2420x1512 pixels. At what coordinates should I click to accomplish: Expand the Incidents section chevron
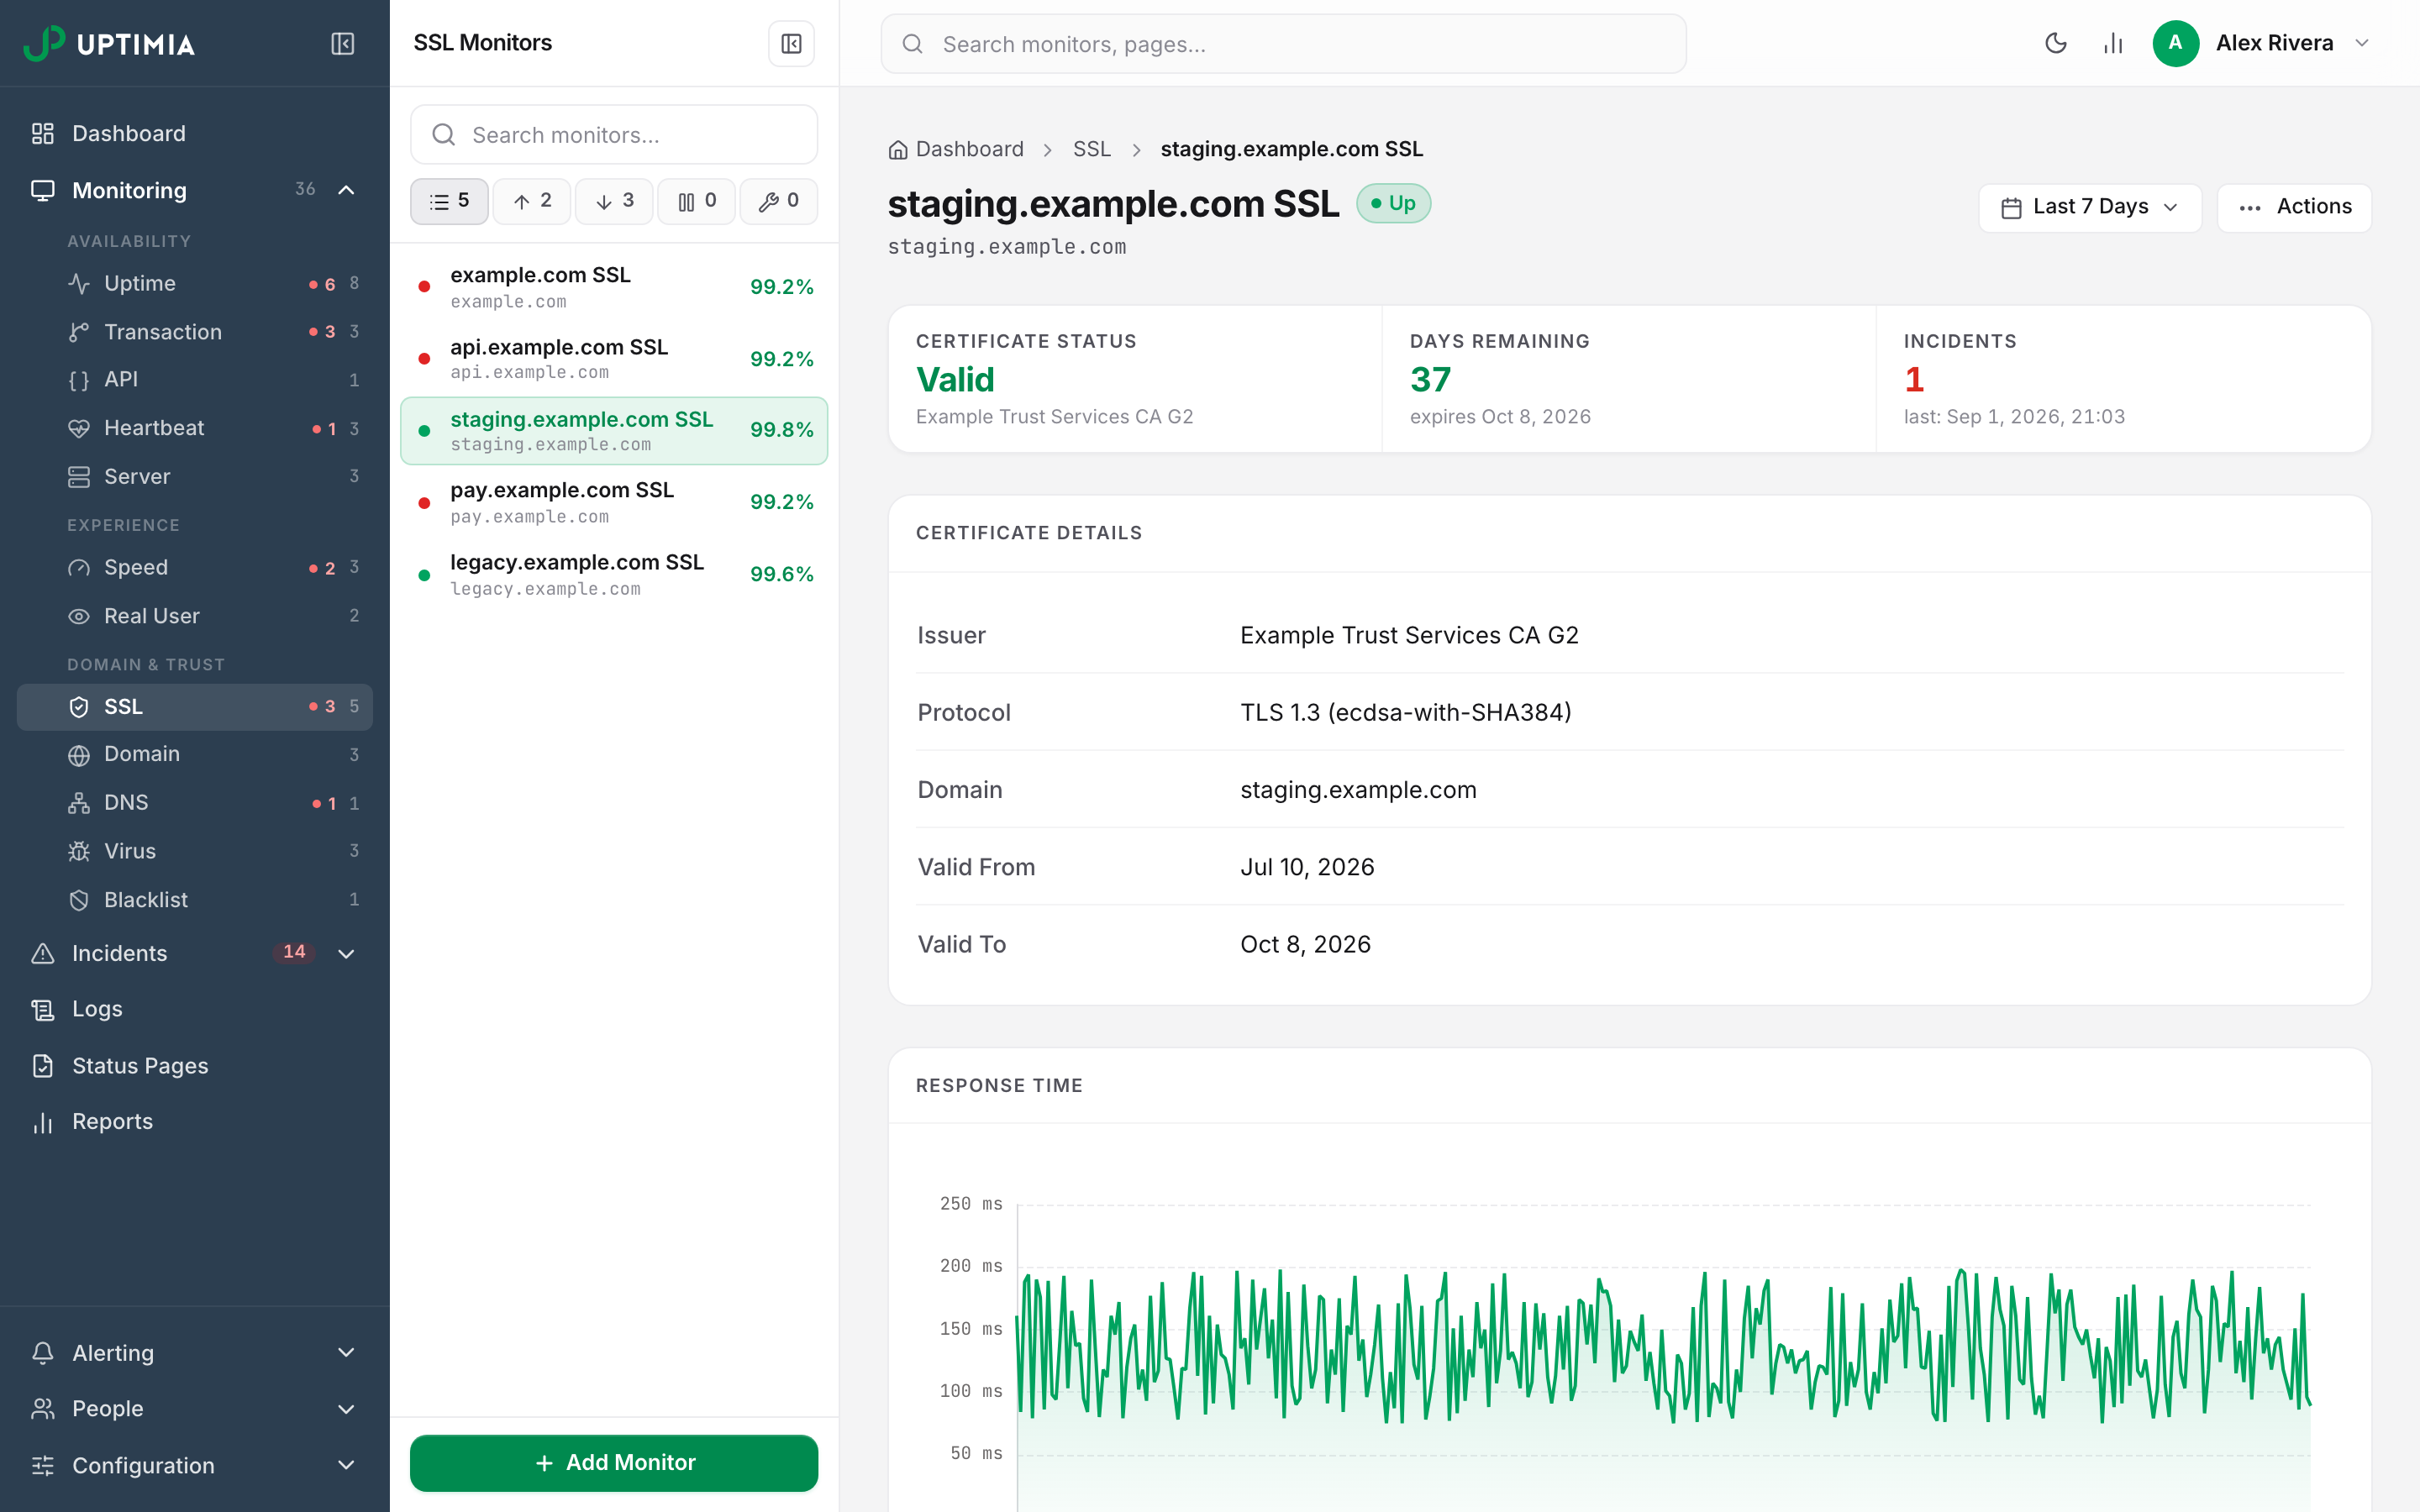[x=346, y=953]
